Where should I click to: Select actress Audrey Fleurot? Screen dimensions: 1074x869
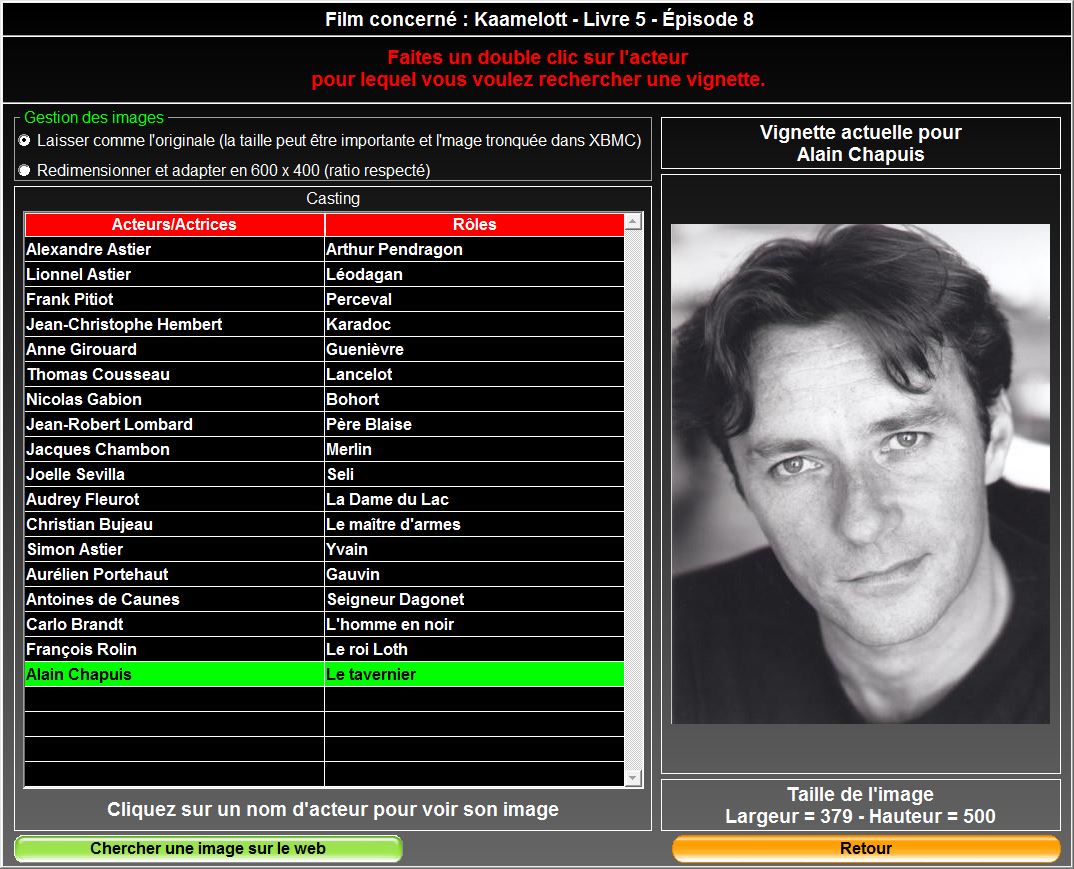tap(174, 499)
